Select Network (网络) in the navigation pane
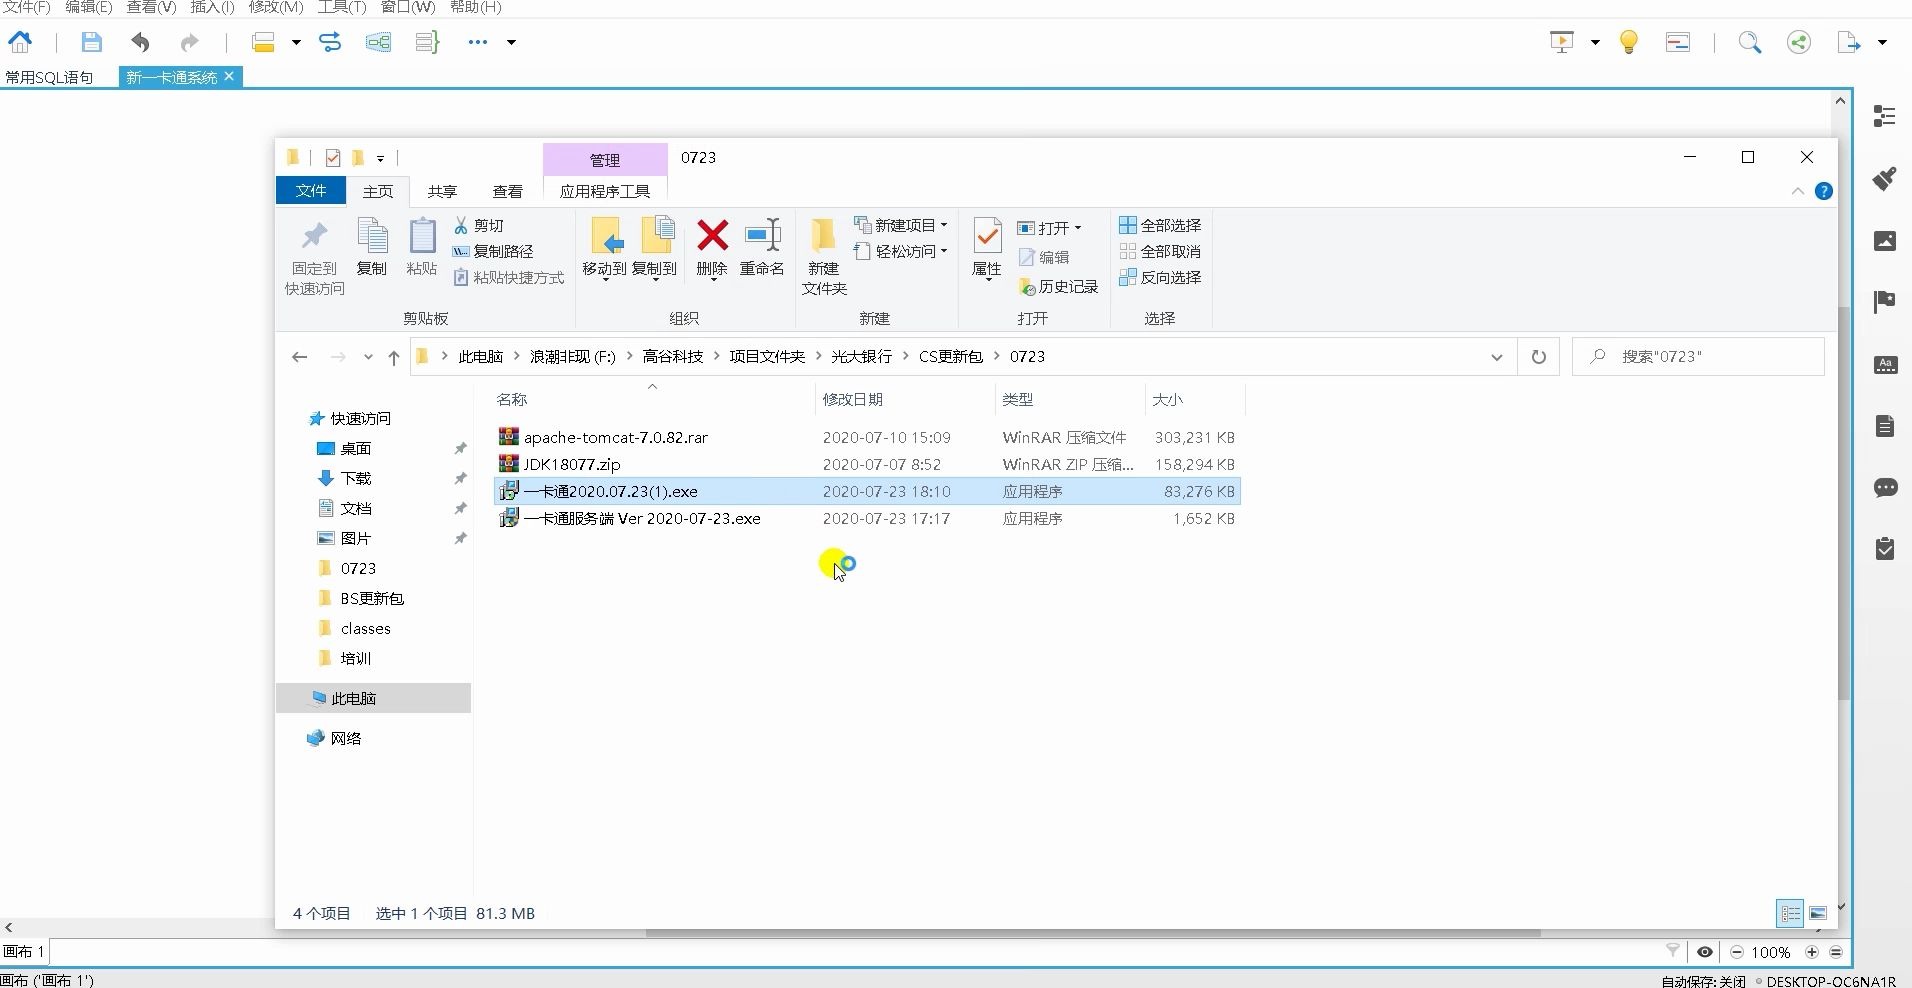The height and width of the screenshot is (988, 1912). [x=346, y=738]
